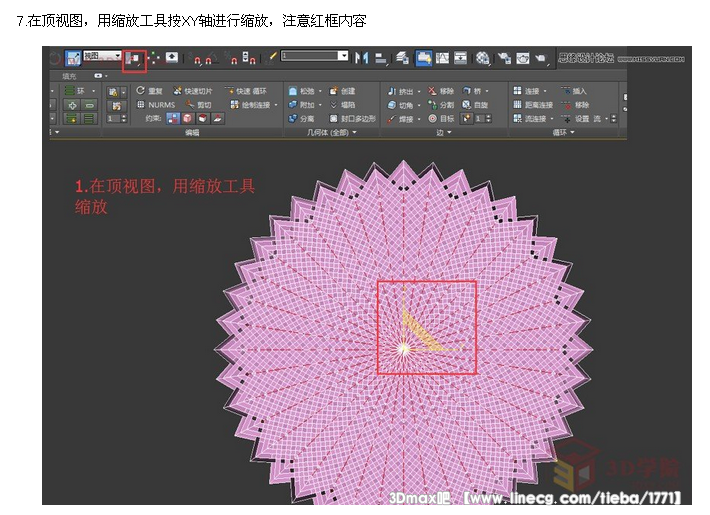Open the 焊接 weld settings arrow
This screenshot has width=710, height=515.
(419, 119)
